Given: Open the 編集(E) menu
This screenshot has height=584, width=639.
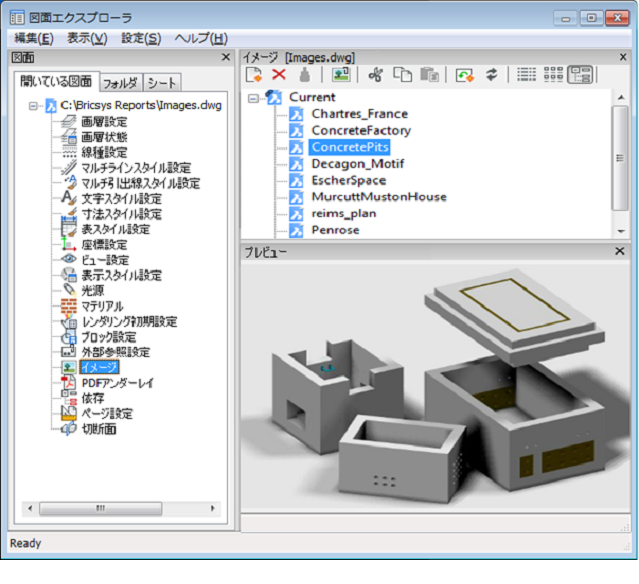Looking at the screenshot, I should [x=34, y=39].
